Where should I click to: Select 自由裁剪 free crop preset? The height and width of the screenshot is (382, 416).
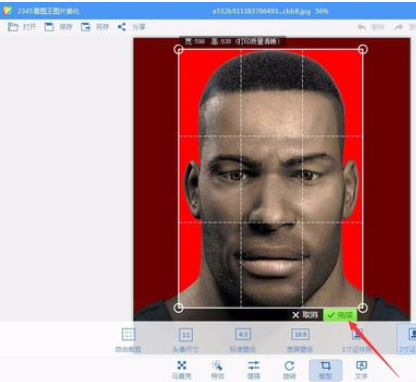[128, 340]
